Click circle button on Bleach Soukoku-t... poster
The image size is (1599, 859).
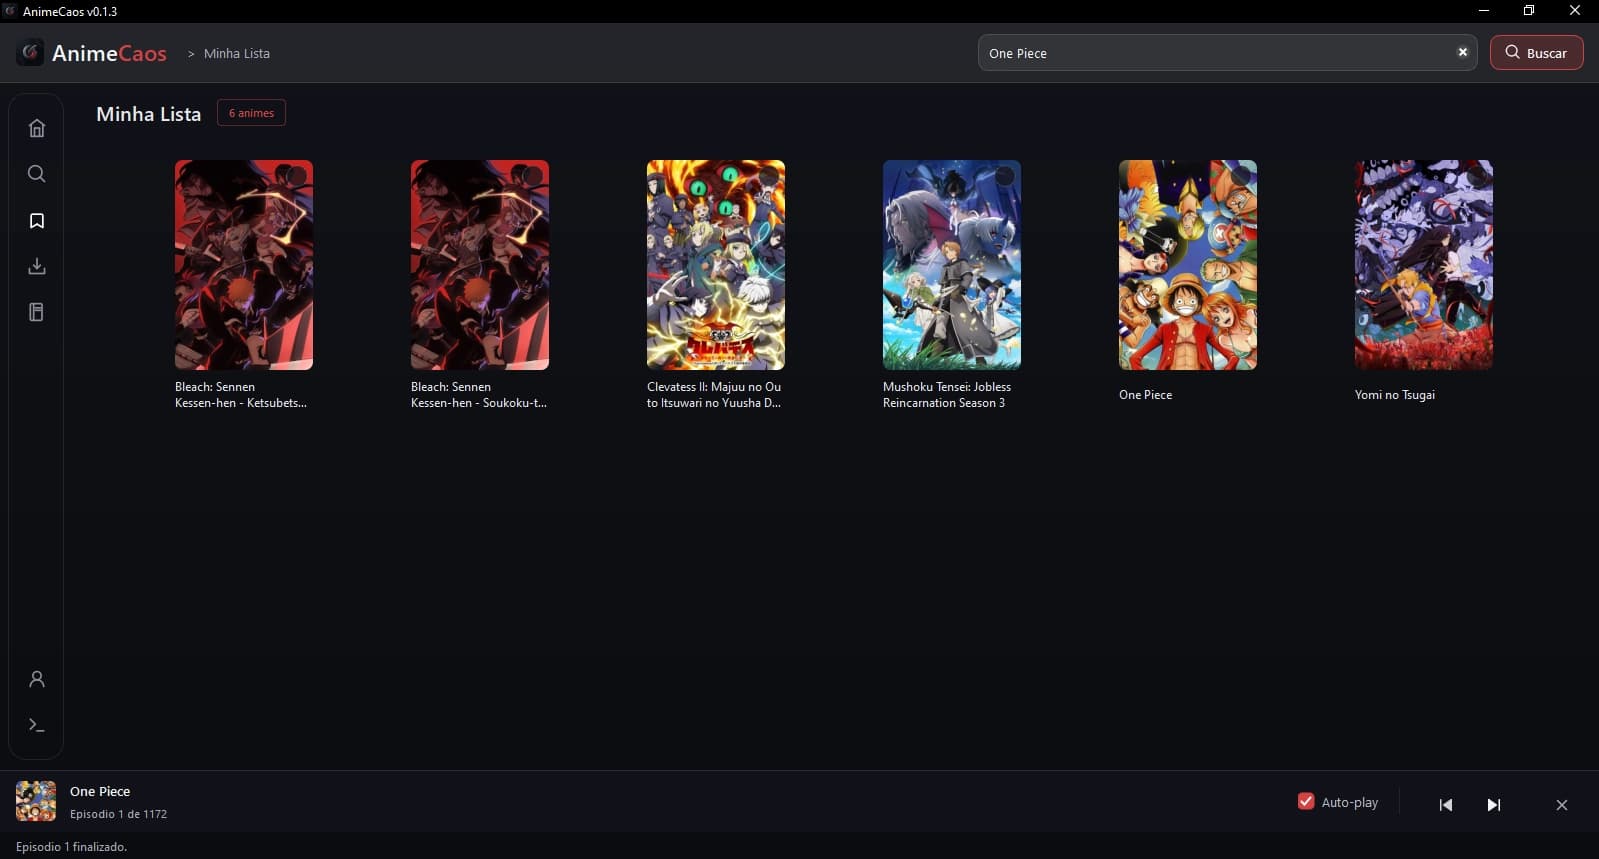(x=532, y=176)
